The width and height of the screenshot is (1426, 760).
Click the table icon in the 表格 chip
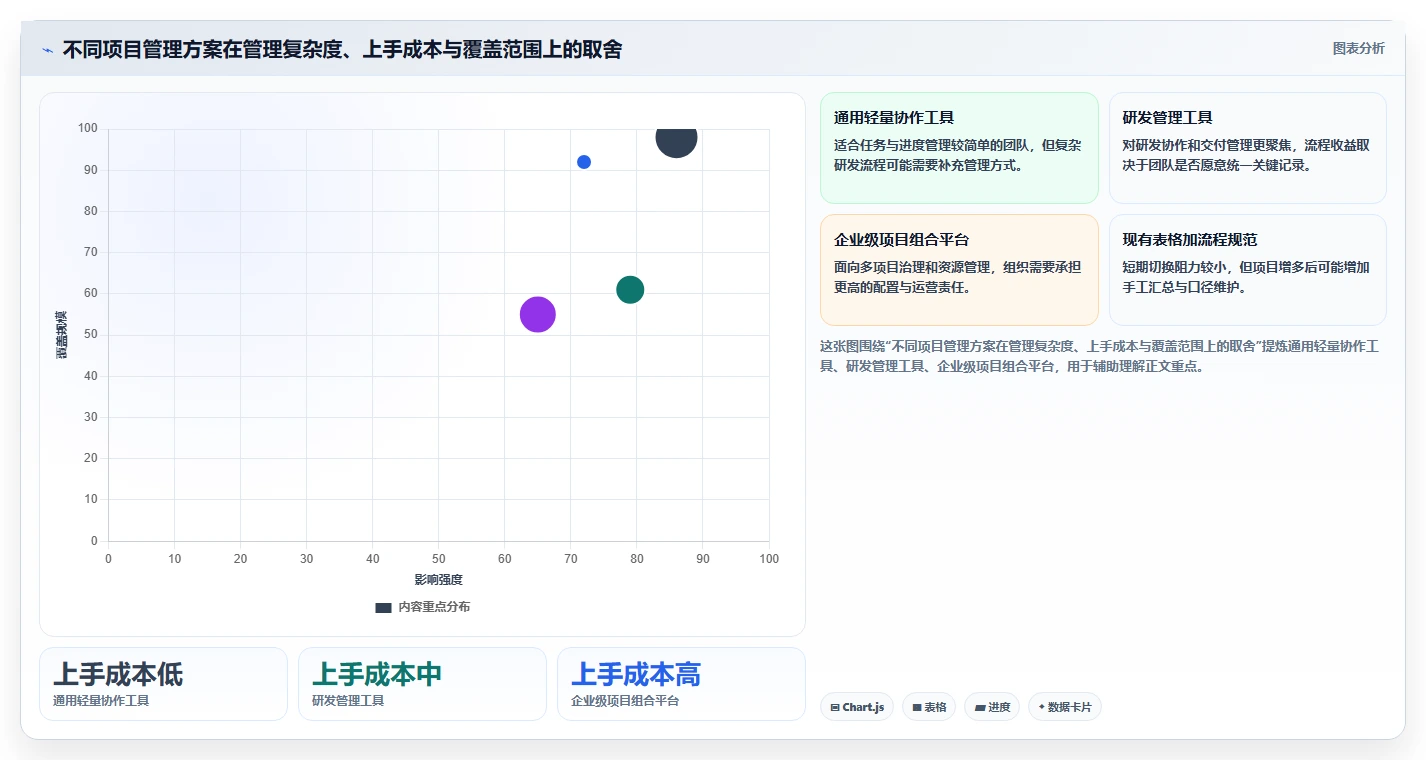tap(917, 707)
